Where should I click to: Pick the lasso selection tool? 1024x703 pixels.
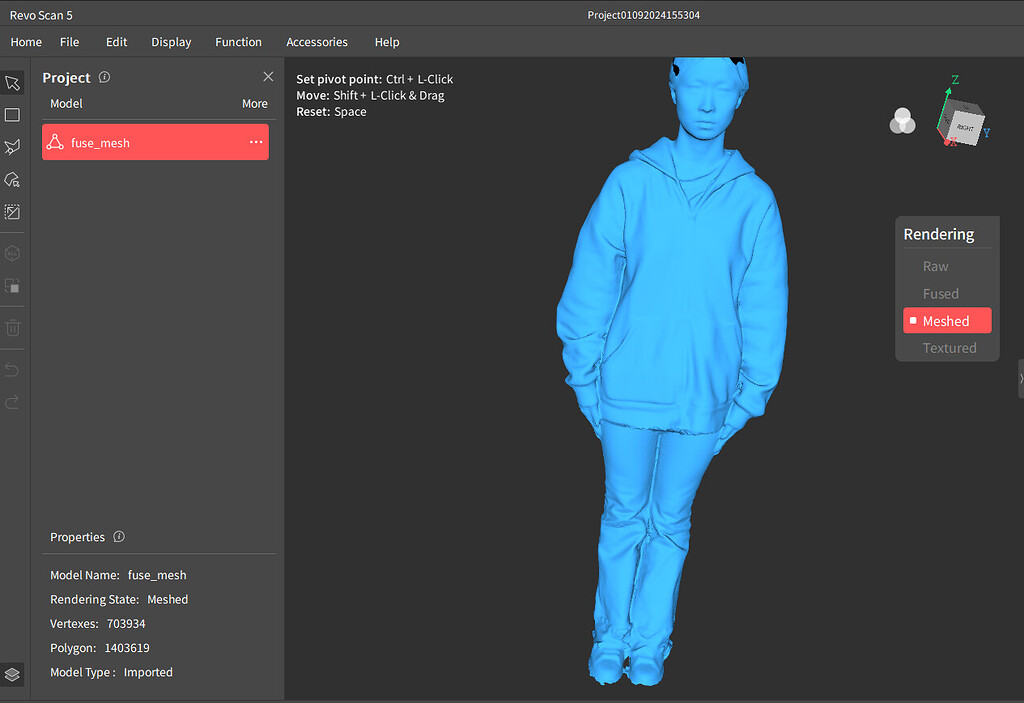click(12, 179)
